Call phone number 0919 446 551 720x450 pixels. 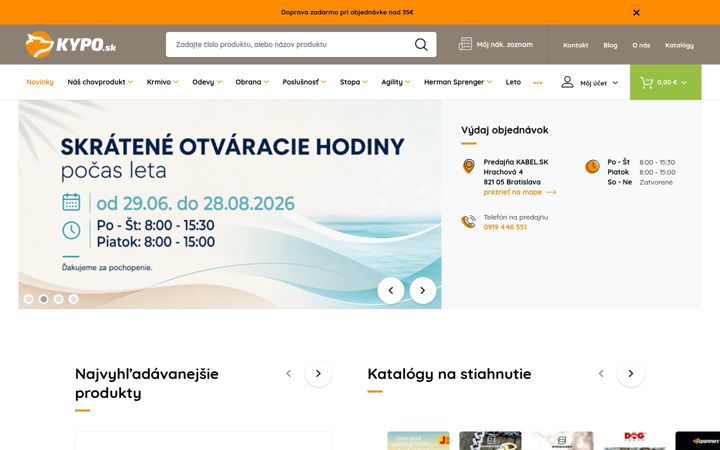tap(505, 227)
